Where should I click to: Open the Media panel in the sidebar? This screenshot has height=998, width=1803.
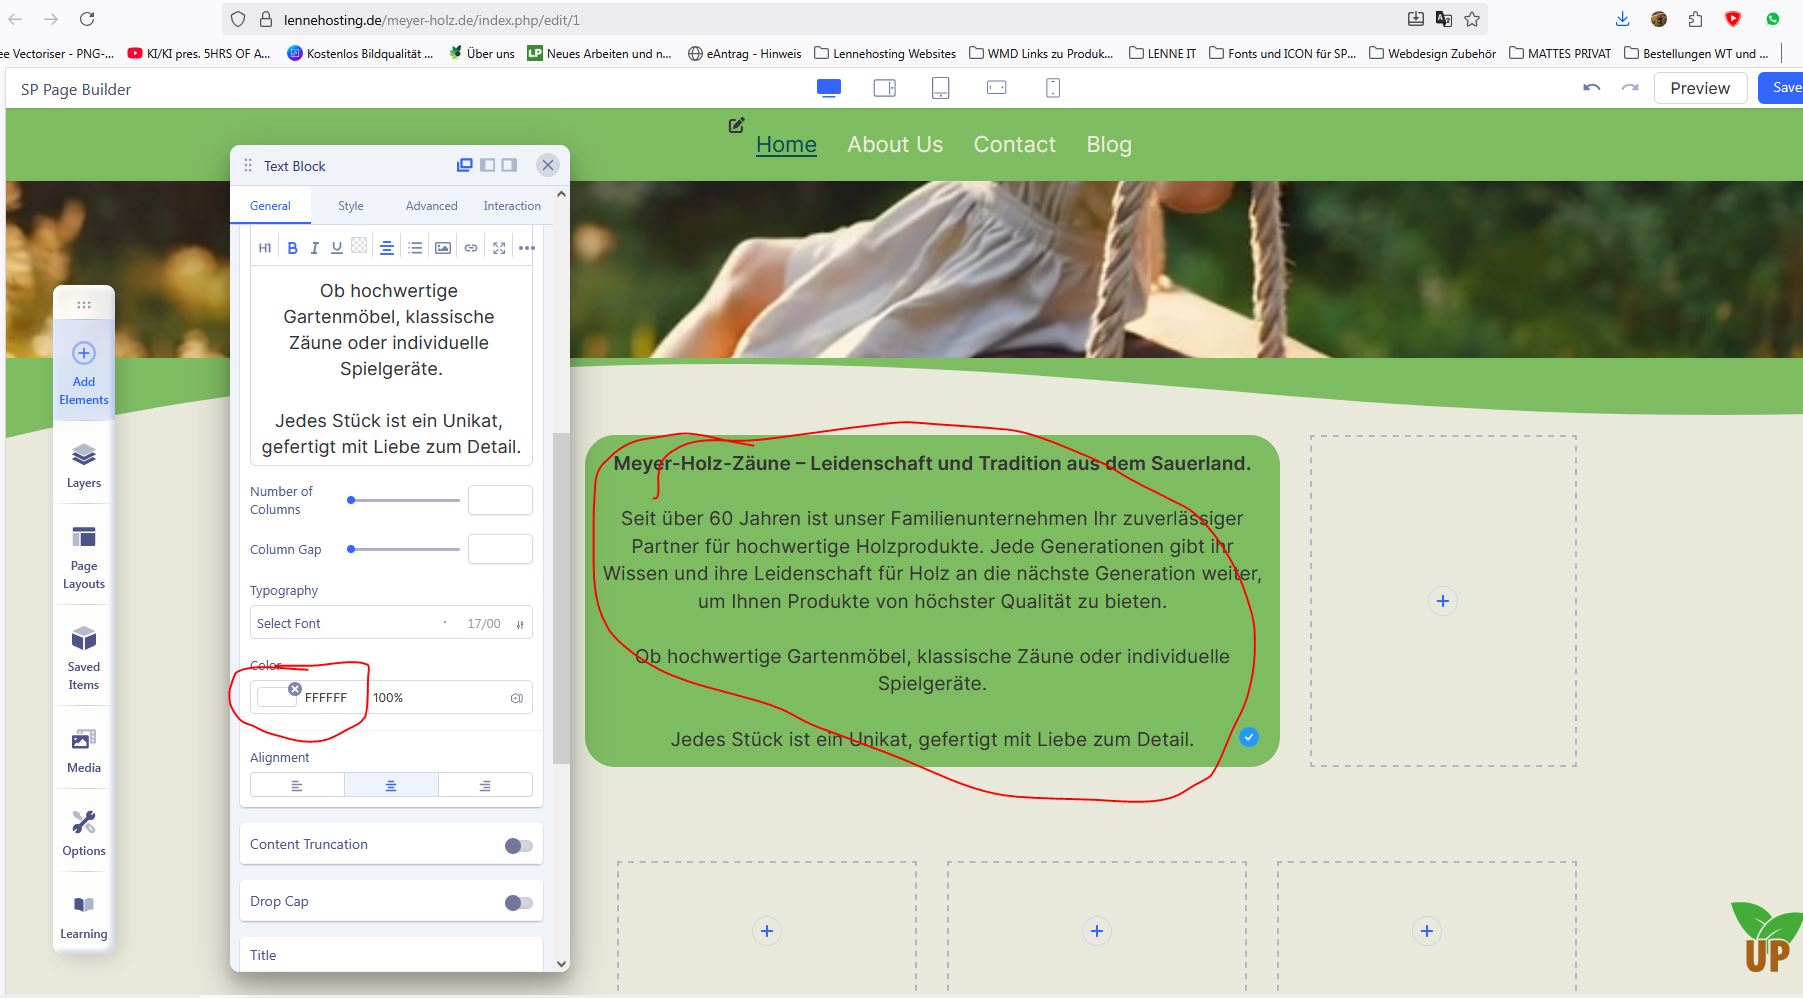click(x=84, y=751)
